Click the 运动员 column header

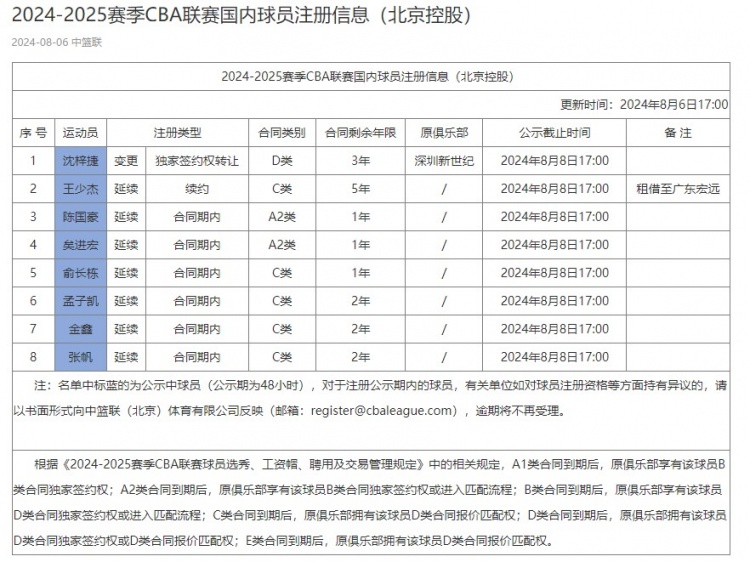pos(80,132)
